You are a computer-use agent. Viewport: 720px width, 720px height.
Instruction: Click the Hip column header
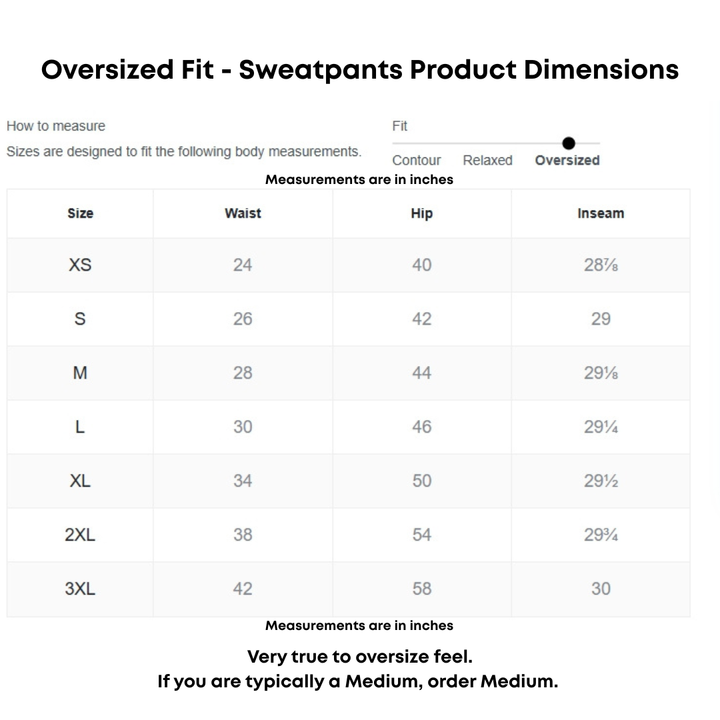pos(422,213)
